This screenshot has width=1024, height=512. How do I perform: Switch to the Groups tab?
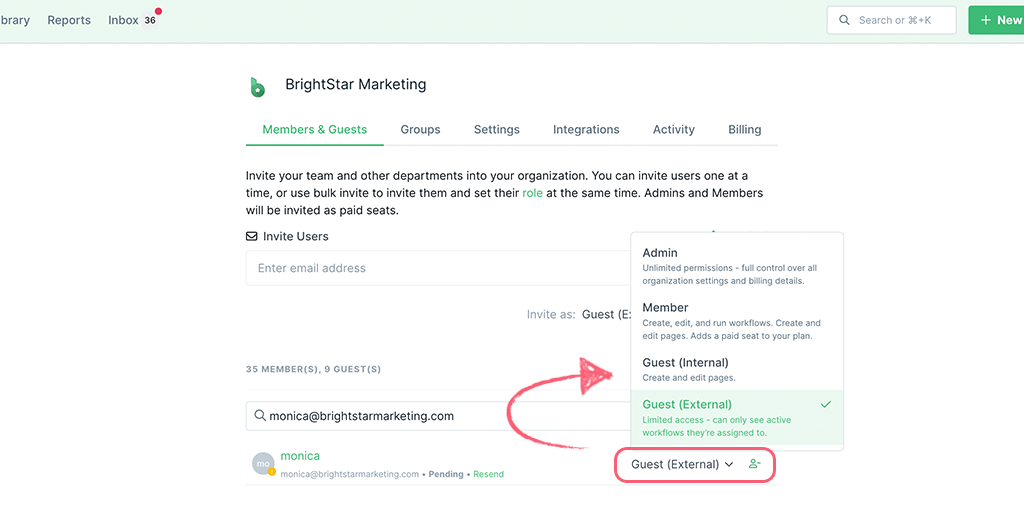coord(421,129)
